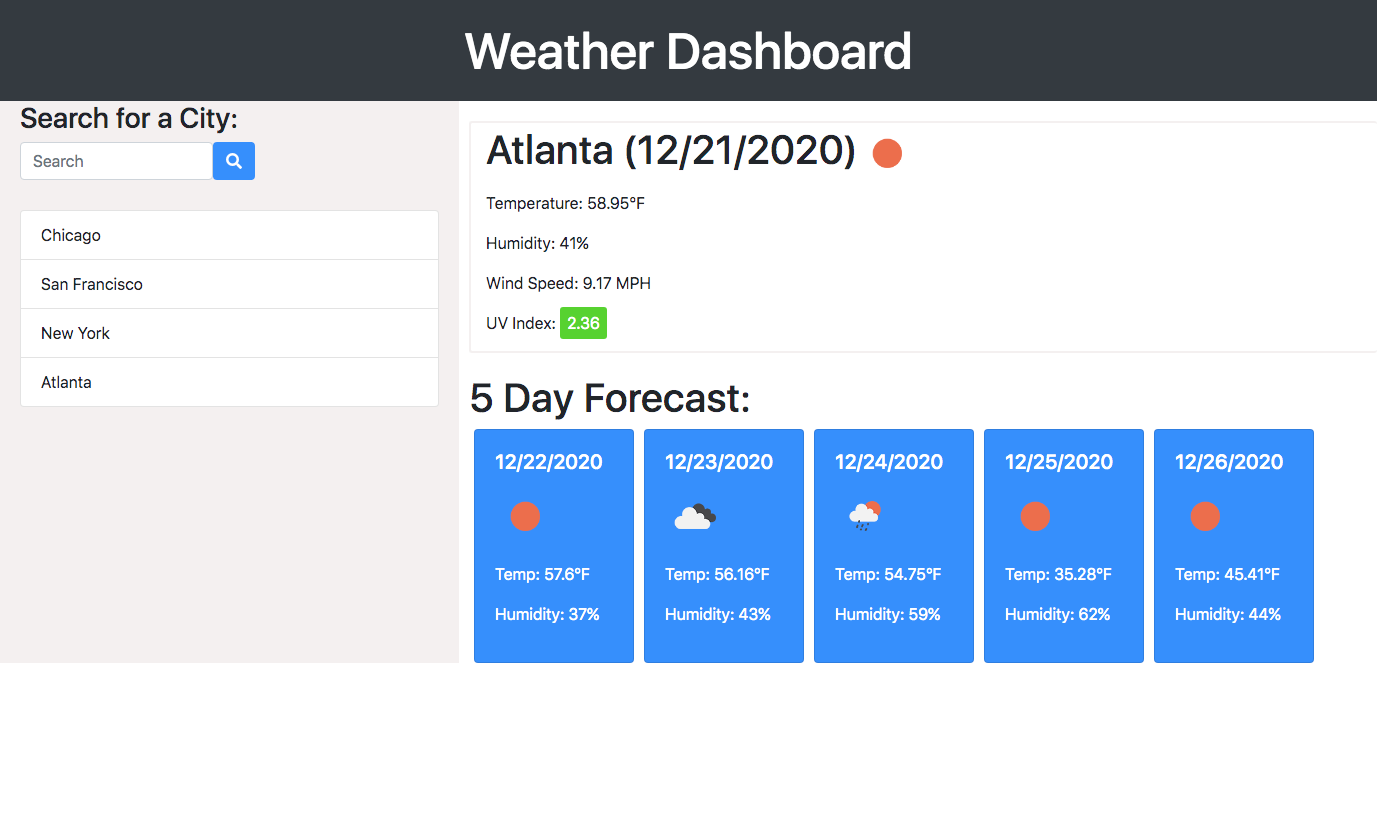This screenshot has width=1377, height=814.
Task: Click the Wind Speed 9.17 MPH text
Action: coord(568,283)
